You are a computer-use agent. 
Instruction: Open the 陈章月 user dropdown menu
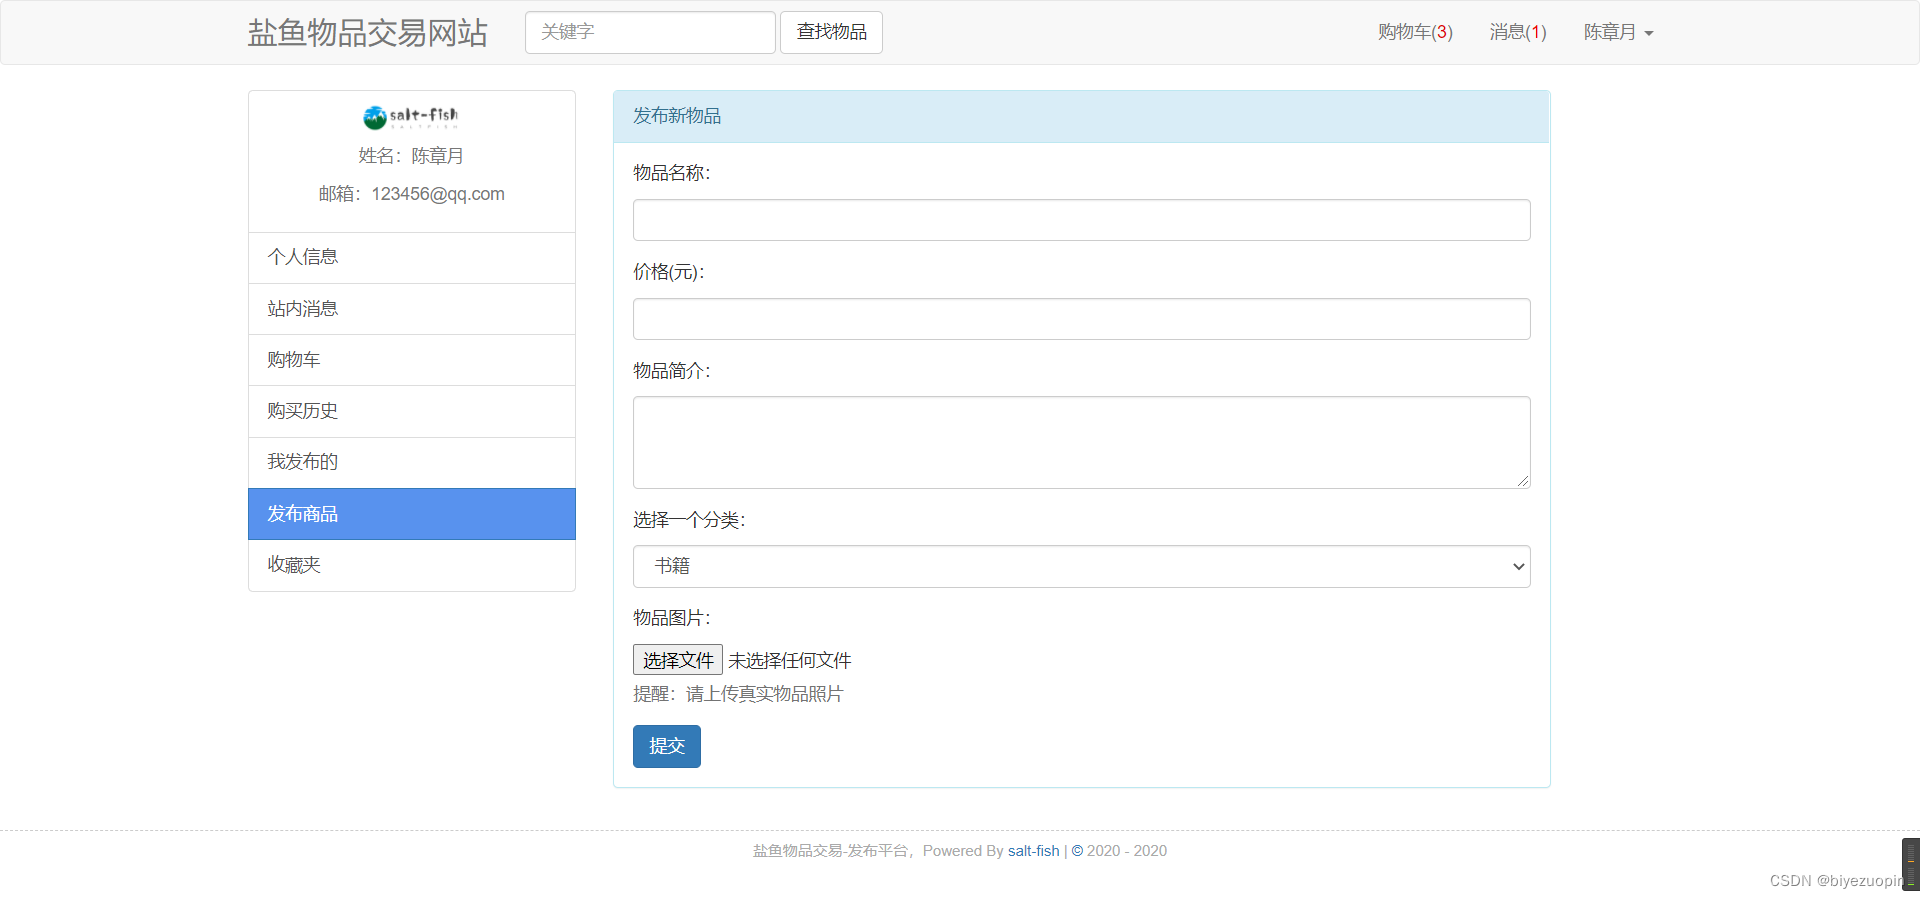point(1618,32)
